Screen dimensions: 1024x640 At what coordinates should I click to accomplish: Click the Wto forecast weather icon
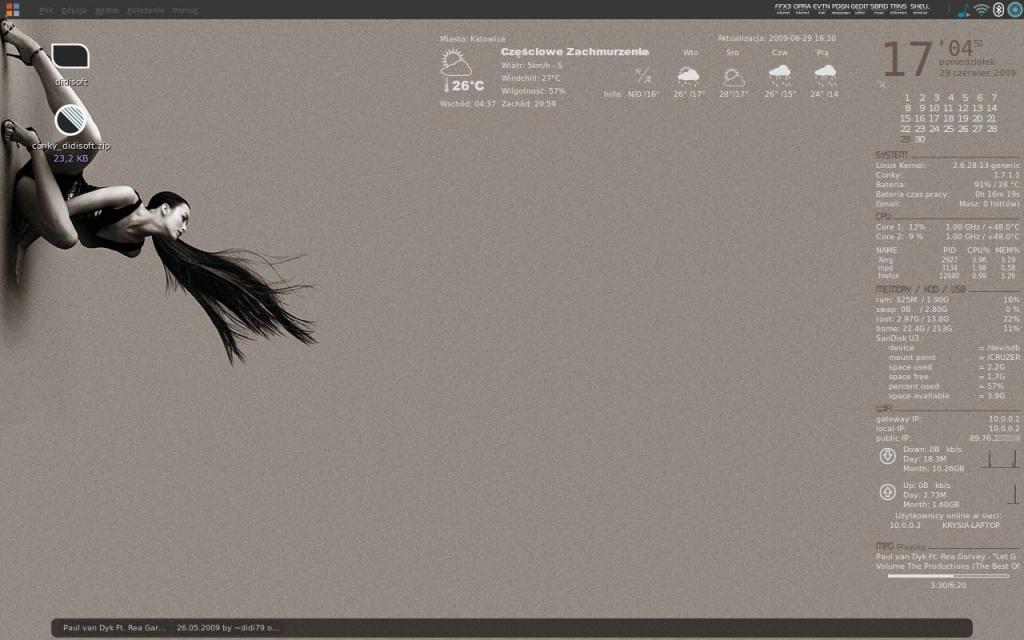click(x=688, y=76)
